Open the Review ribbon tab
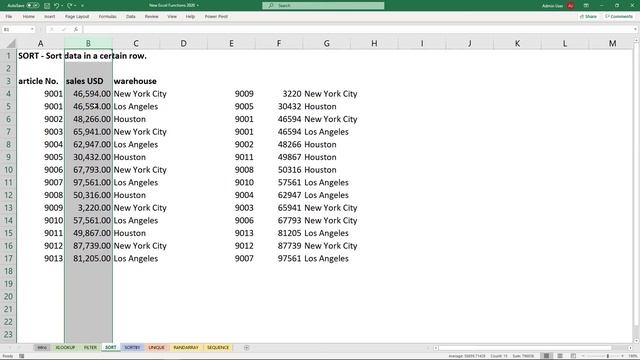The width and height of the screenshot is (640, 360). 151,17
